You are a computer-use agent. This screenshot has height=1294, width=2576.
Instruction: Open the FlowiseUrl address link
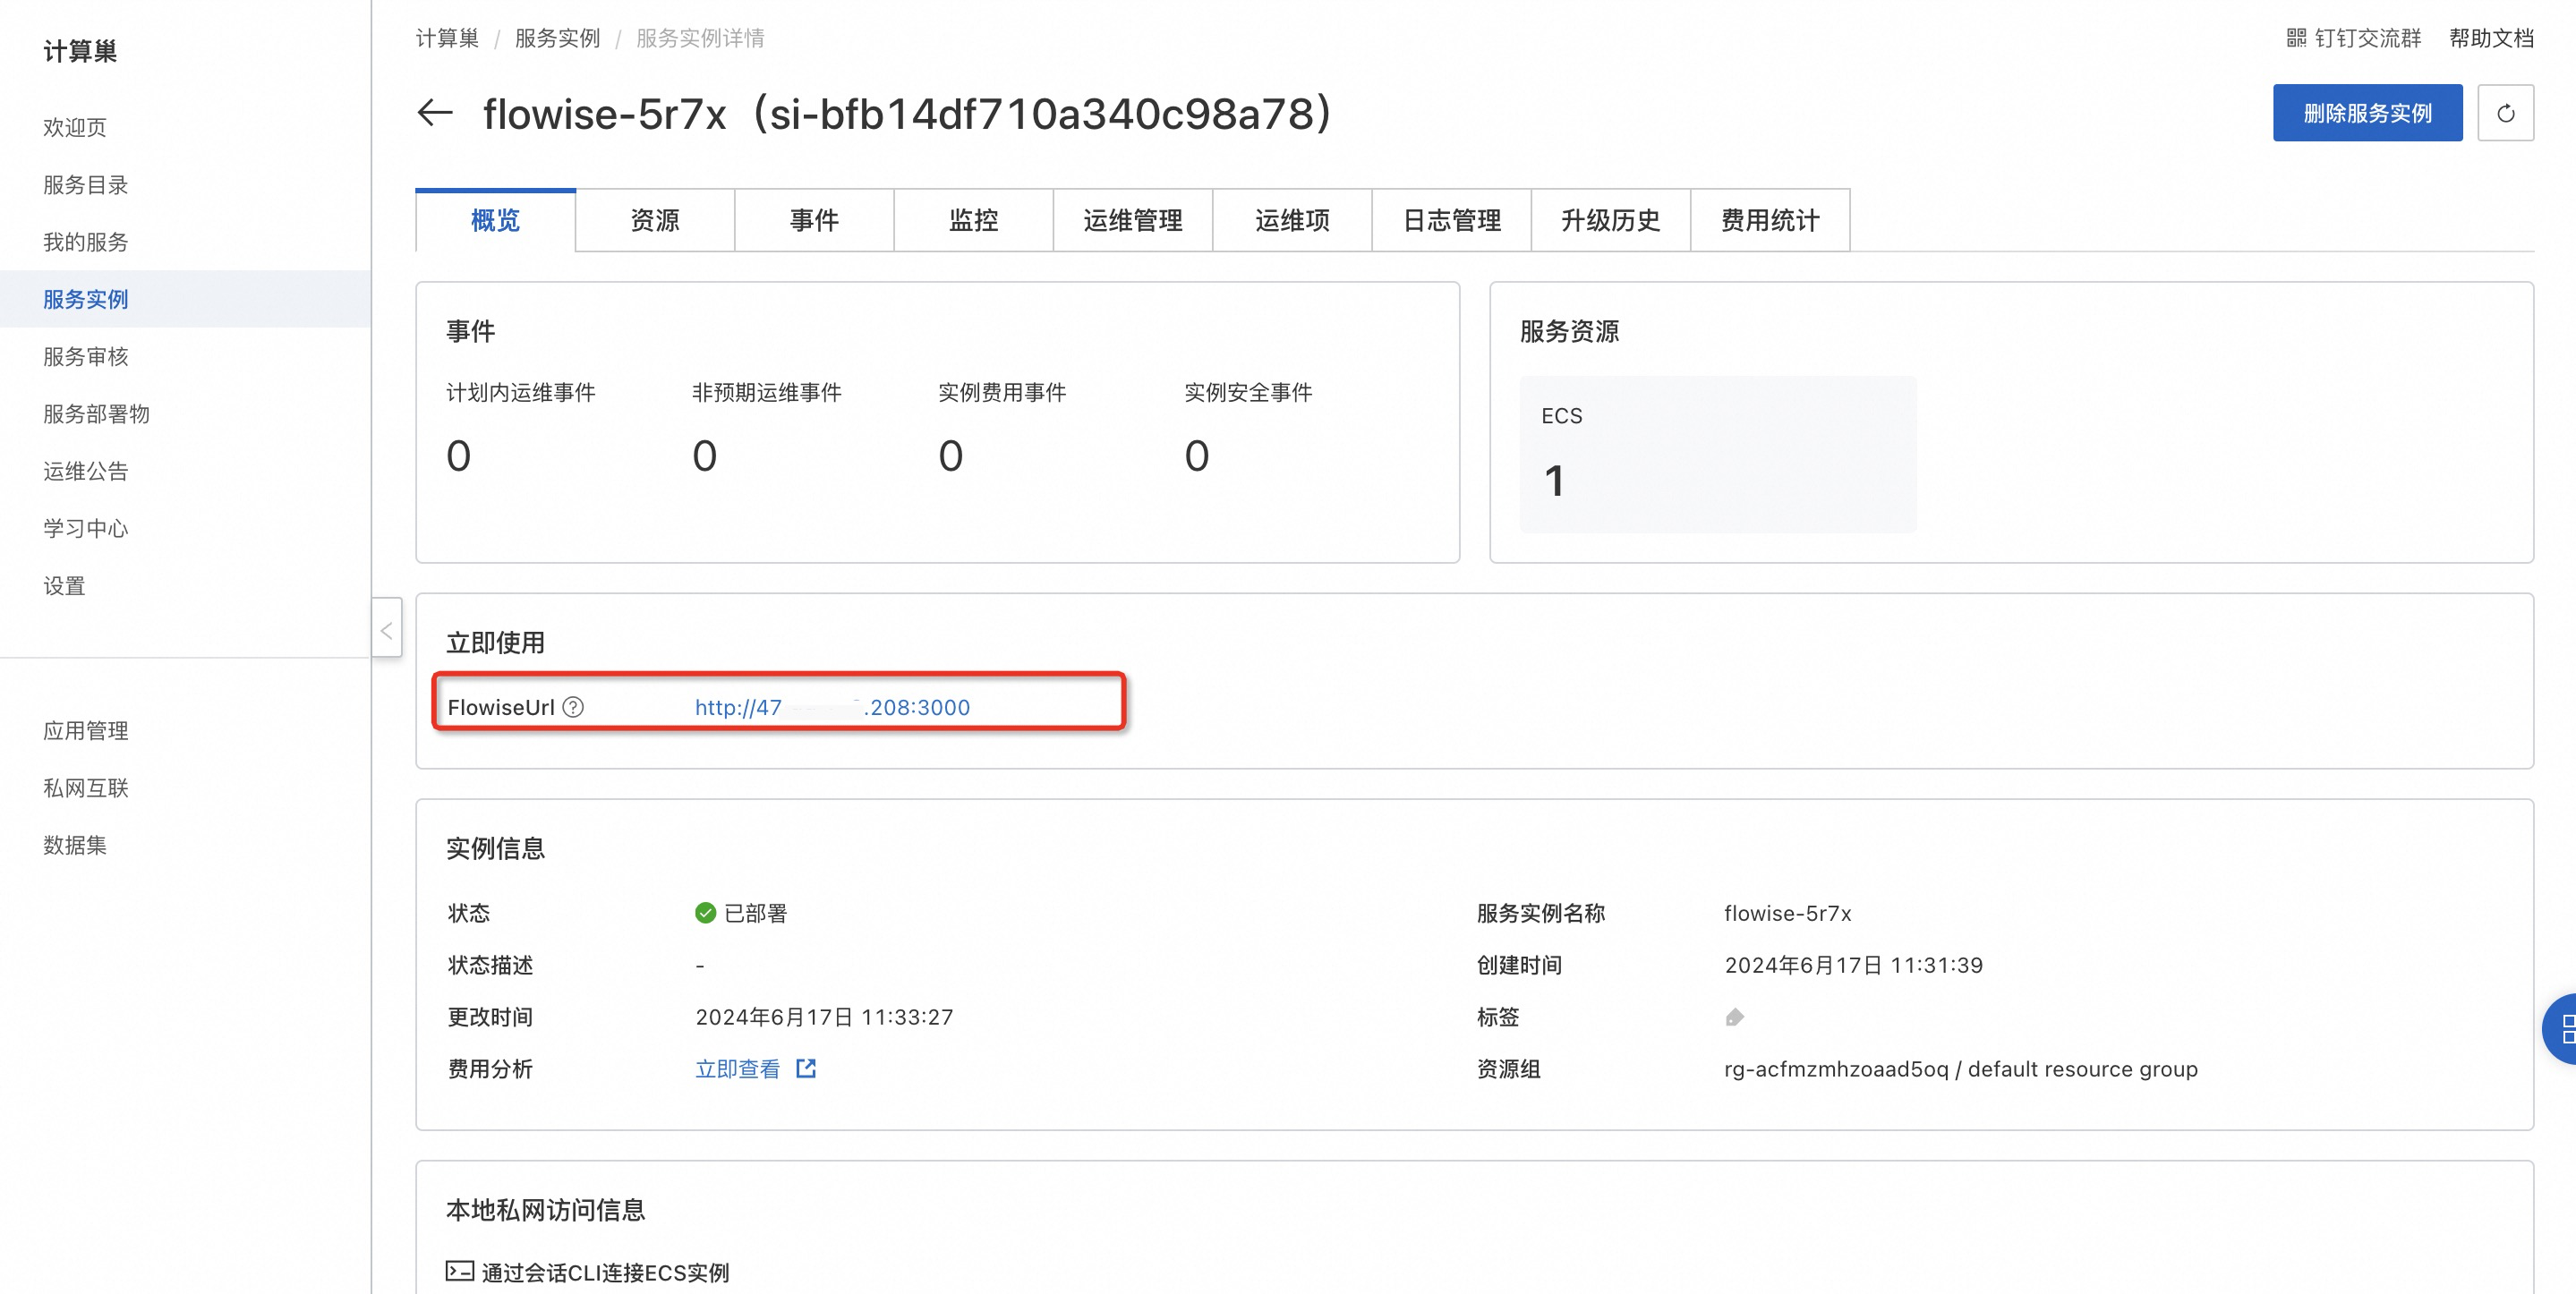point(831,707)
